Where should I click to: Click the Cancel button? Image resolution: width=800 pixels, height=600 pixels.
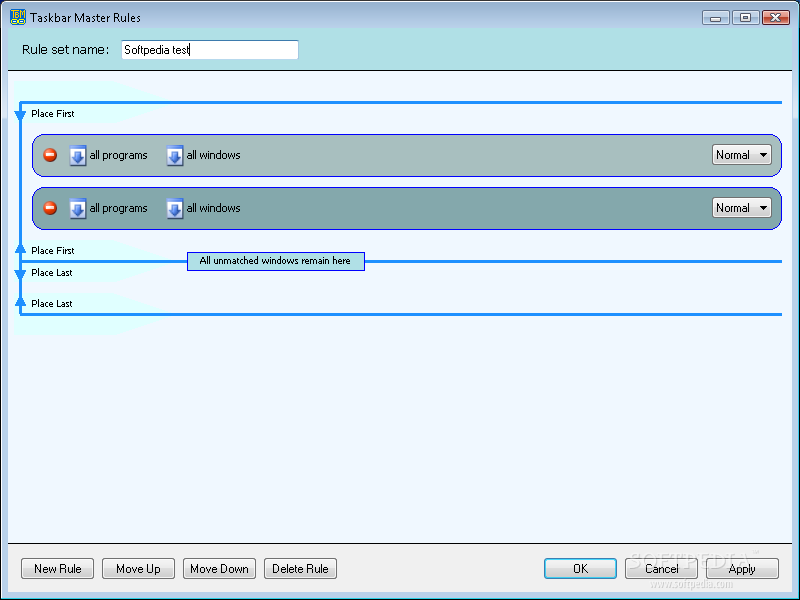661,569
